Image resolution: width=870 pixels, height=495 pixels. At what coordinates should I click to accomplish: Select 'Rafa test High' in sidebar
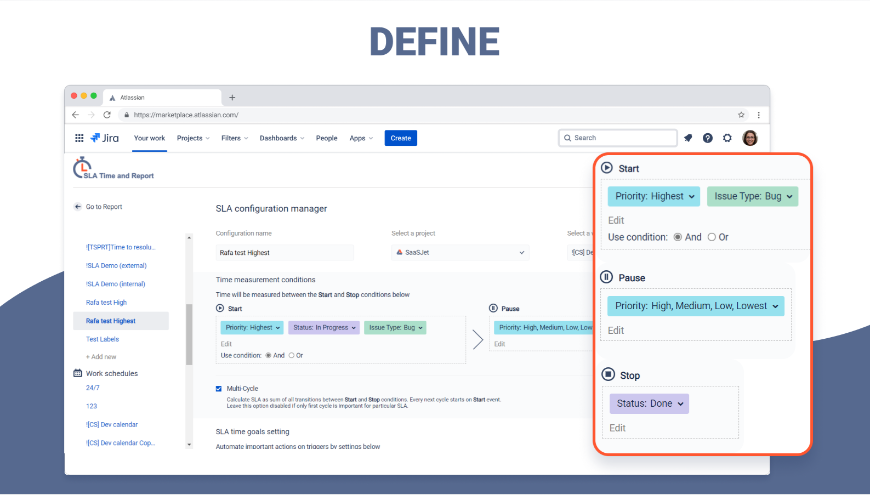click(106, 302)
